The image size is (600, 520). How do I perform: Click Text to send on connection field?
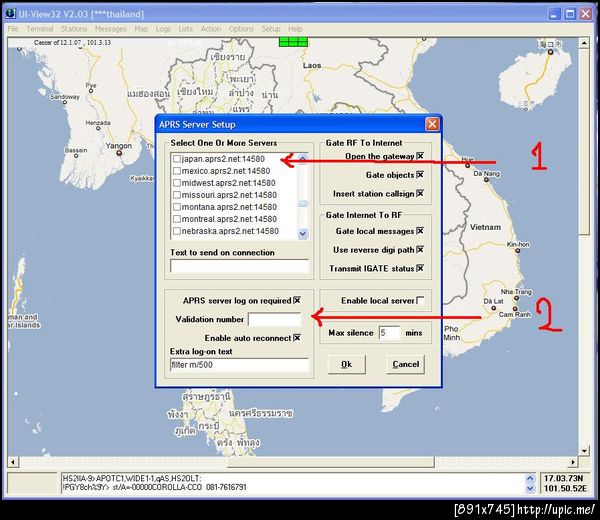click(240, 266)
